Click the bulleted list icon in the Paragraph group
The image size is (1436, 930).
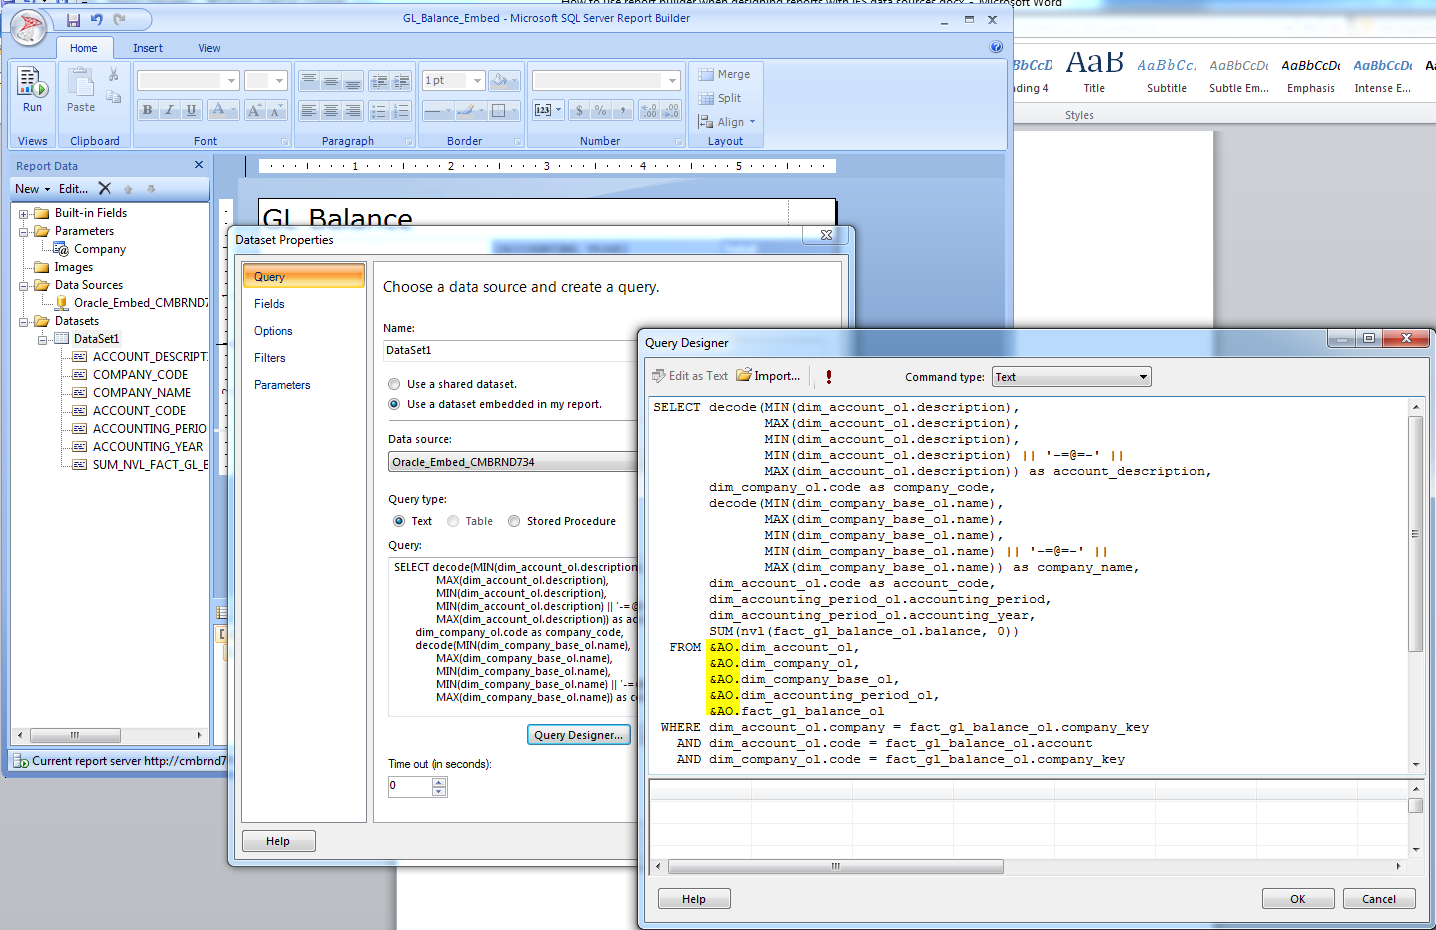click(378, 111)
